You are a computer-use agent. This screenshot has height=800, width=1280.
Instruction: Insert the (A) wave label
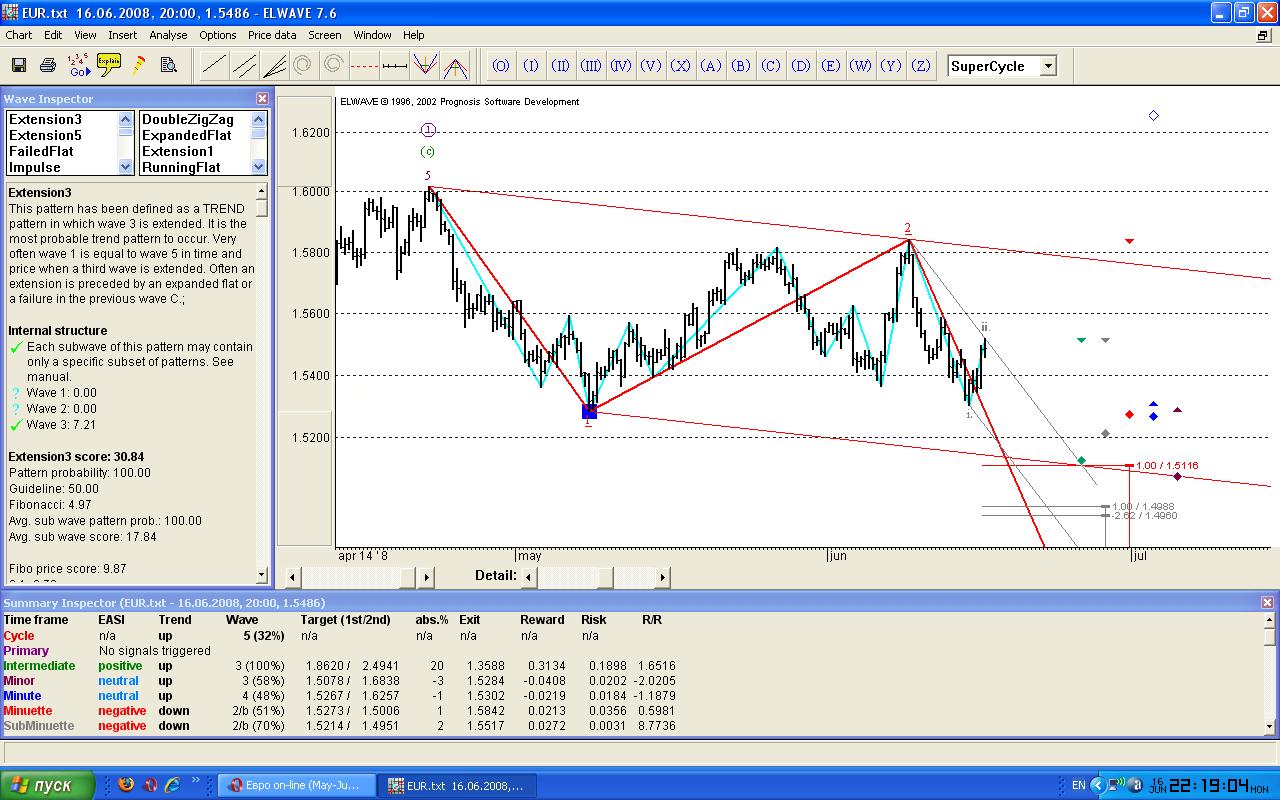click(x=711, y=67)
